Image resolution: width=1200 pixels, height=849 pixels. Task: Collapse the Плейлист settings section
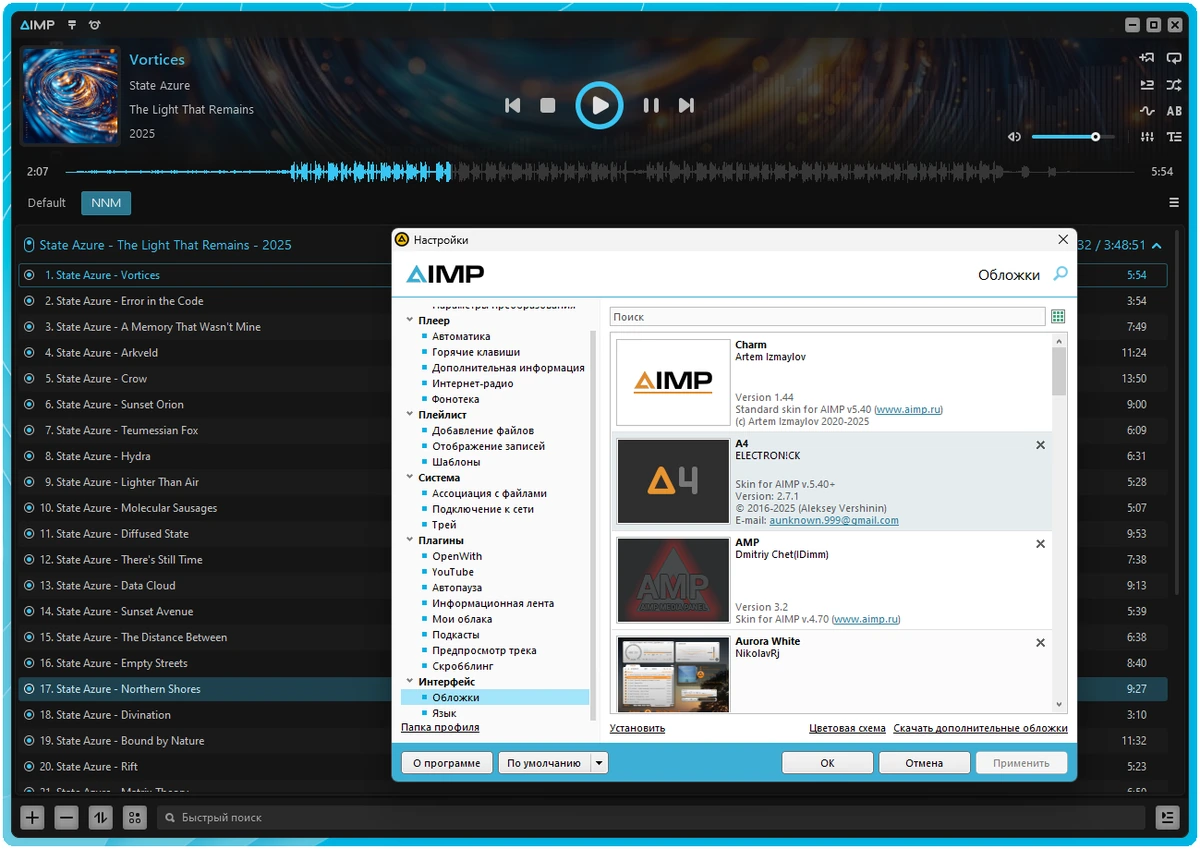pyautogui.click(x=410, y=415)
